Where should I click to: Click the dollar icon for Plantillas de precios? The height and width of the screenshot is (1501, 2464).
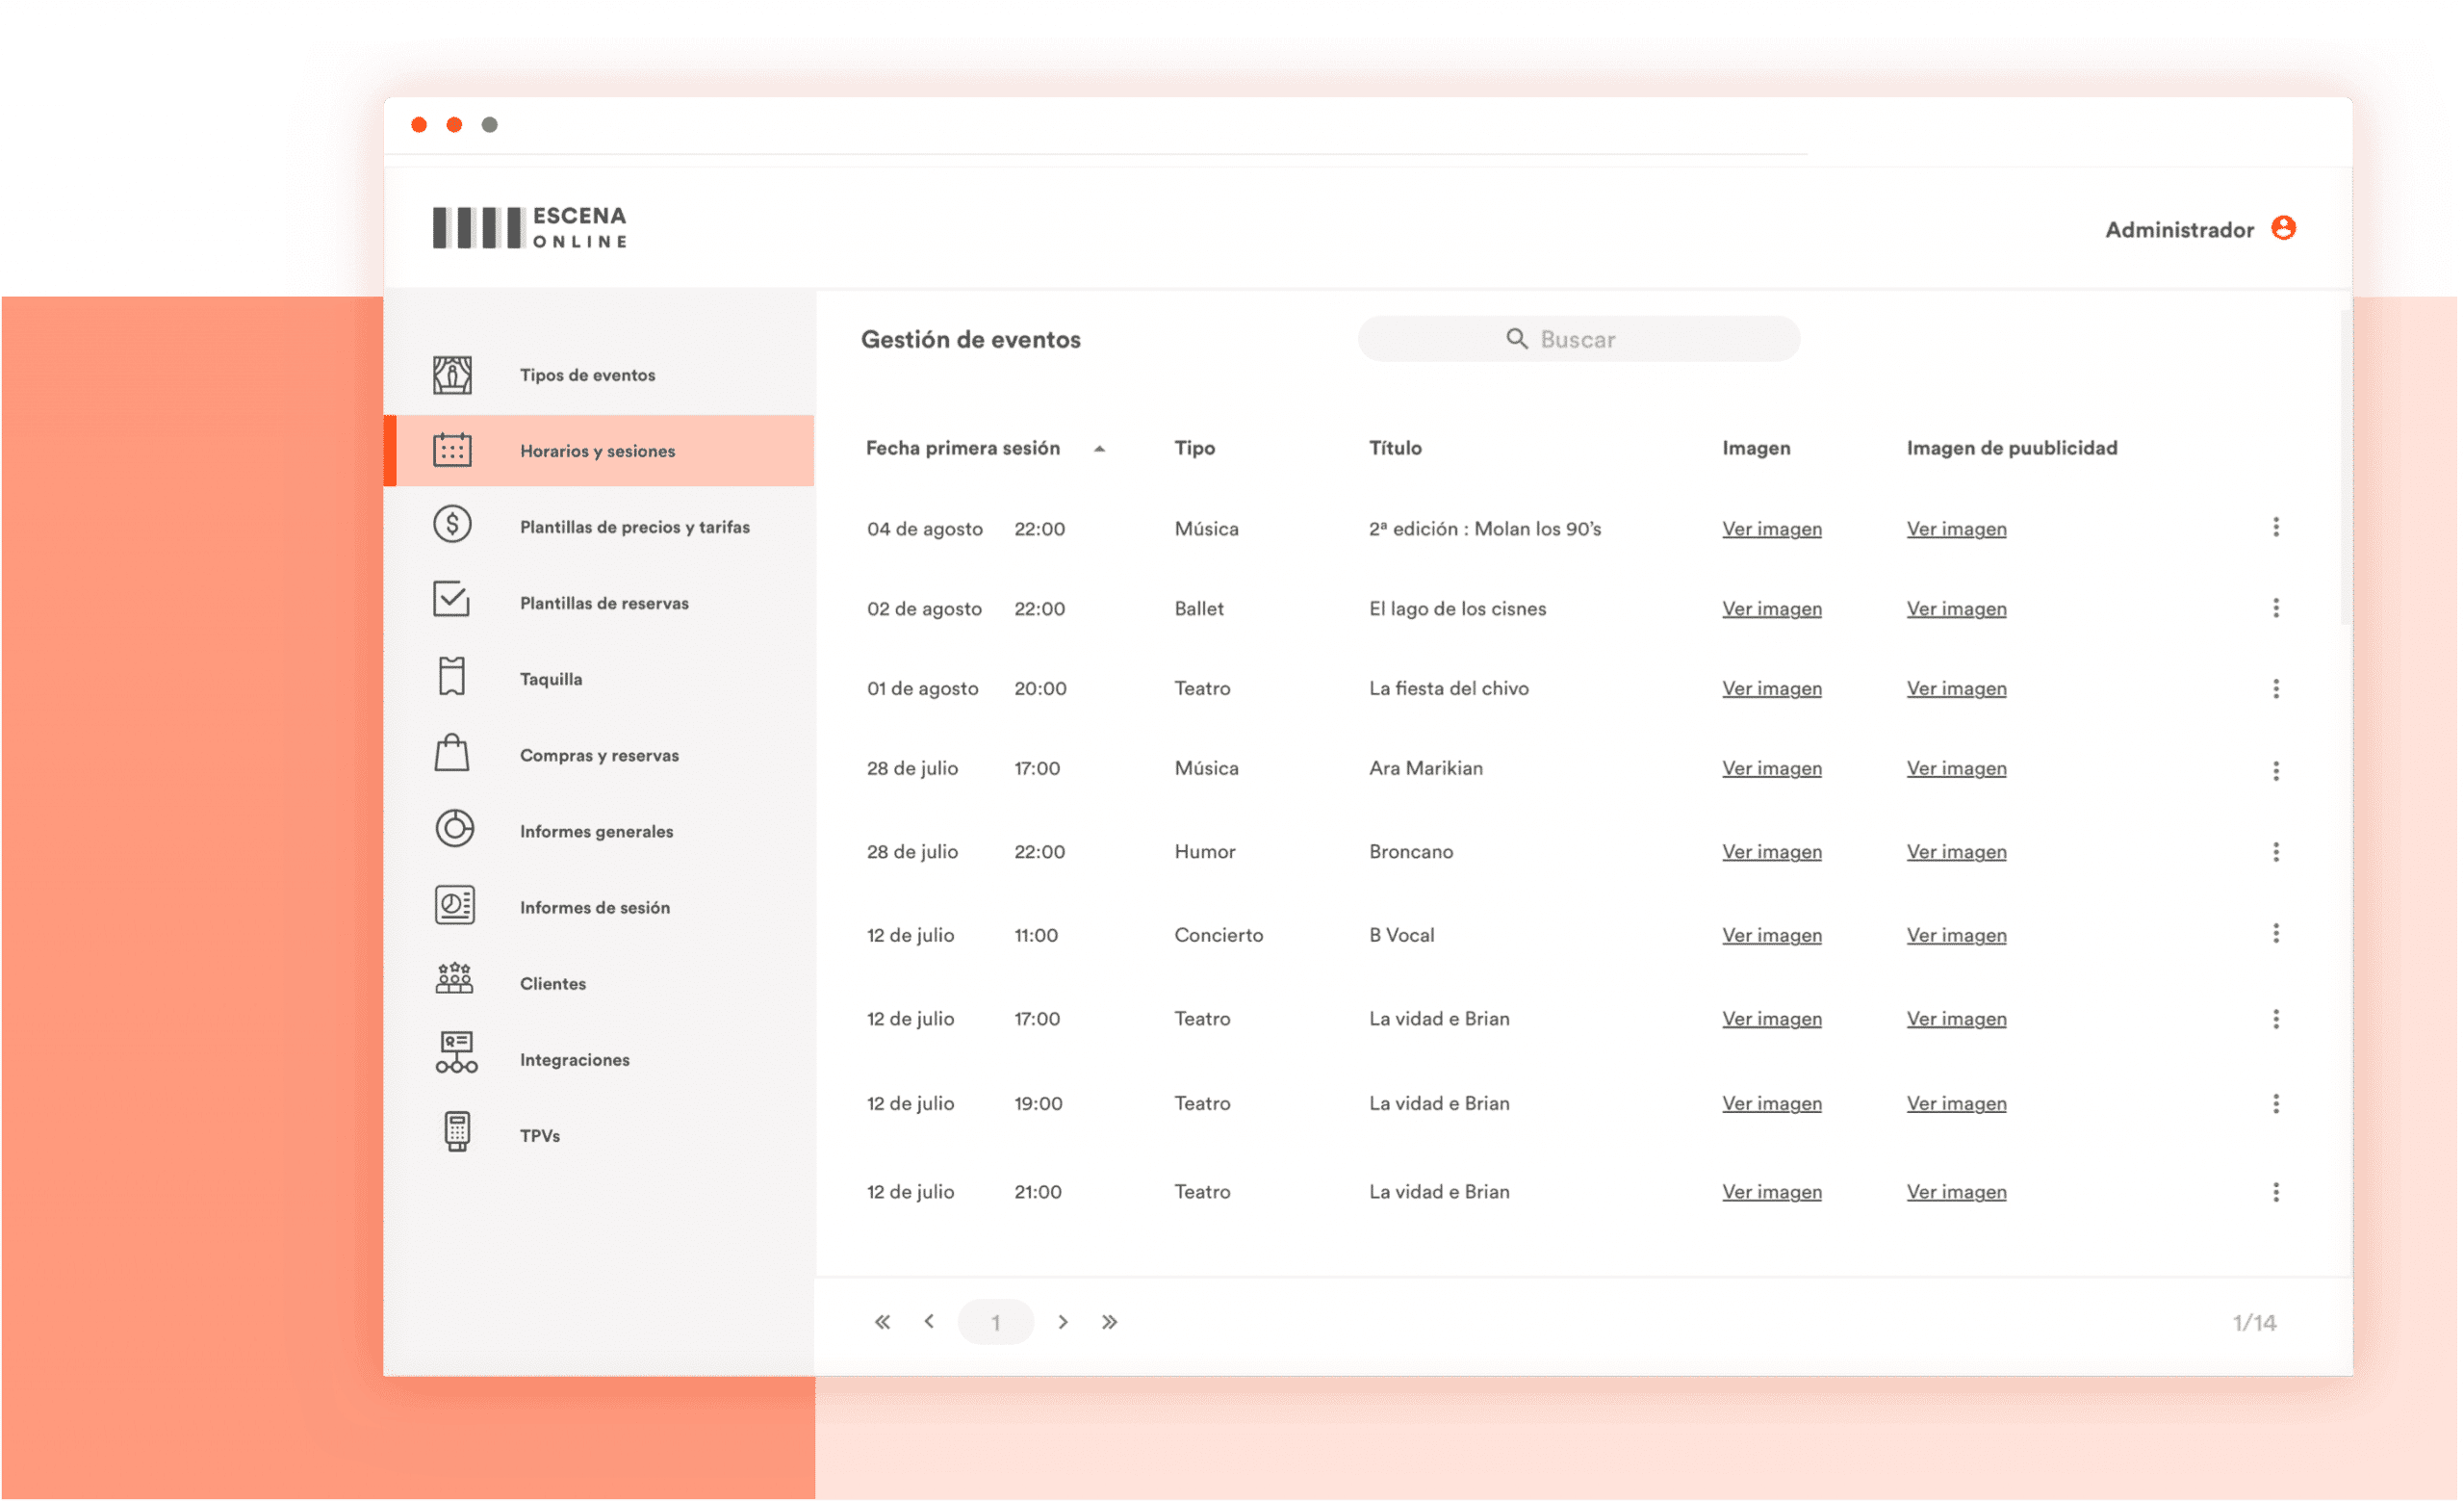pos(452,524)
